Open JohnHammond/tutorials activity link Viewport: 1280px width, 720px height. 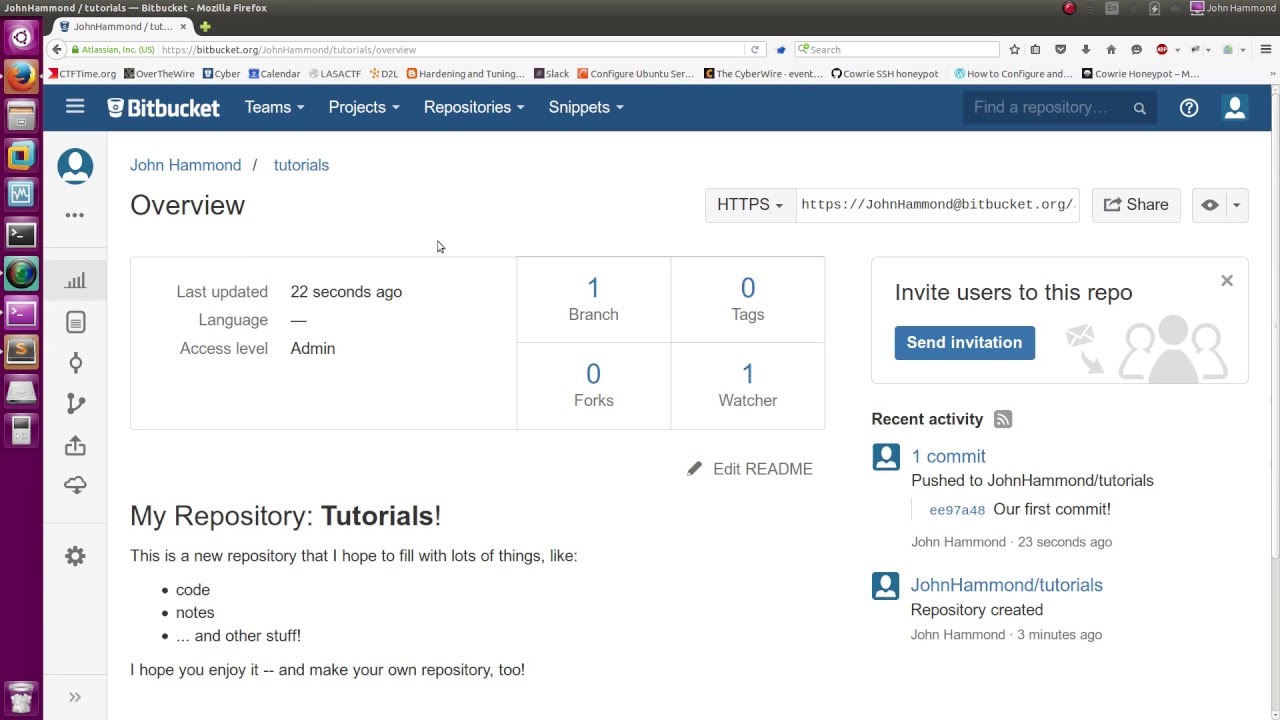(x=1006, y=585)
